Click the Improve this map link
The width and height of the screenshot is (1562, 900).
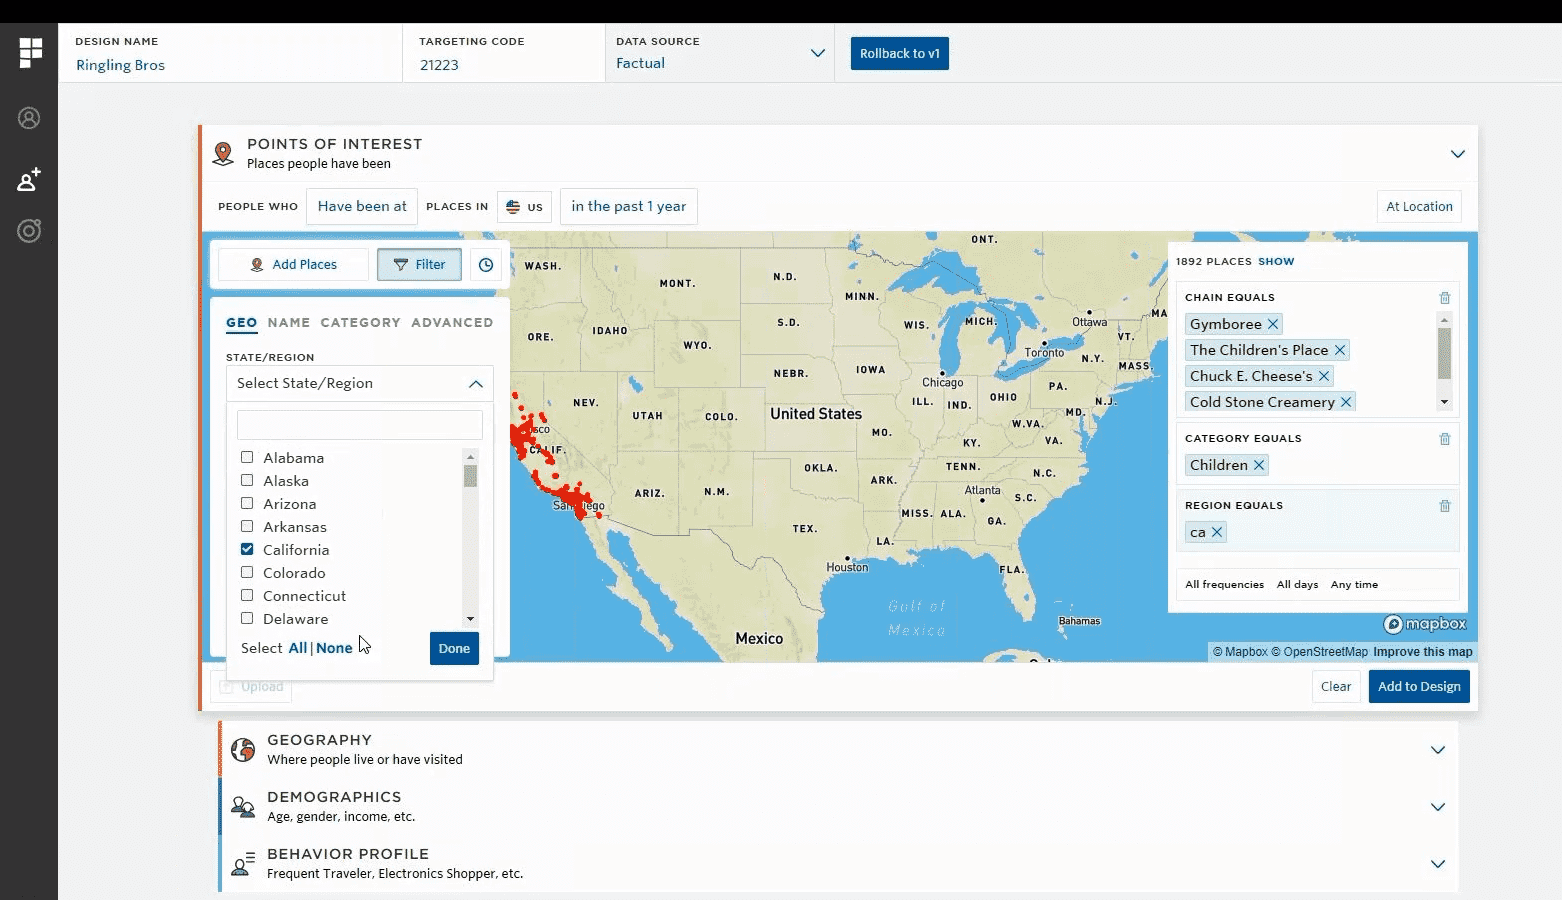tap(1423, 652)
